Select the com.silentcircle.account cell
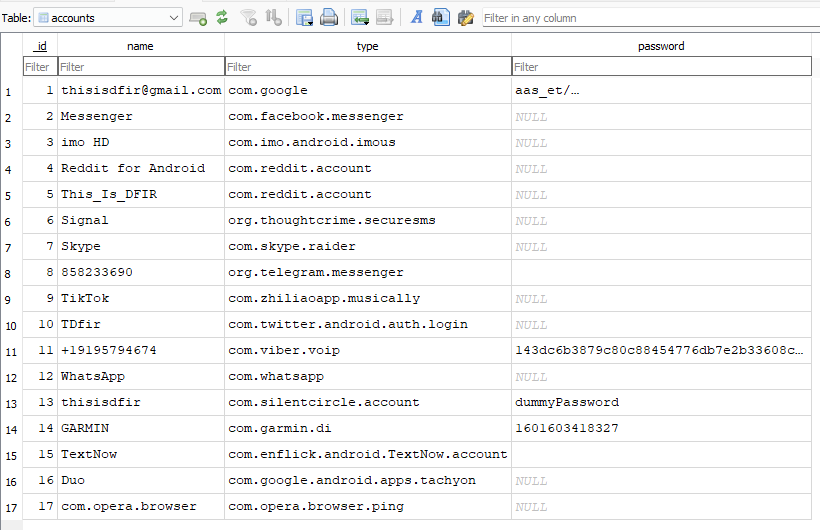This screenshot has height=530, width=820. (368, 402)
